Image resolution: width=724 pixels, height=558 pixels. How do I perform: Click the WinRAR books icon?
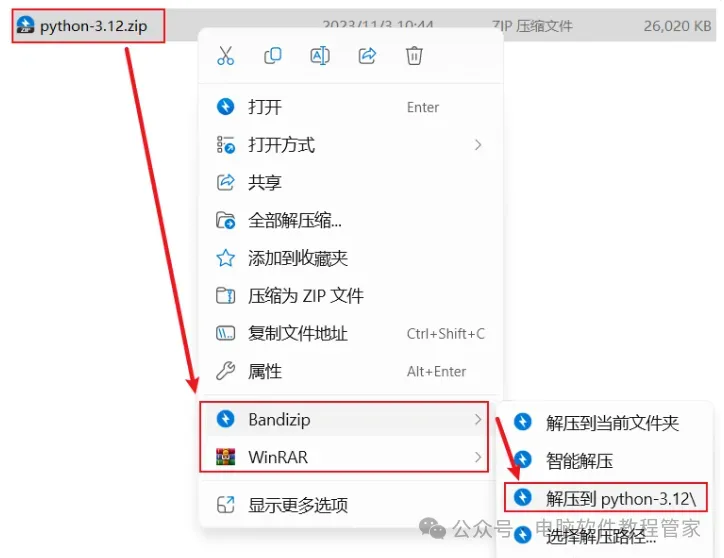pos(225,457)
